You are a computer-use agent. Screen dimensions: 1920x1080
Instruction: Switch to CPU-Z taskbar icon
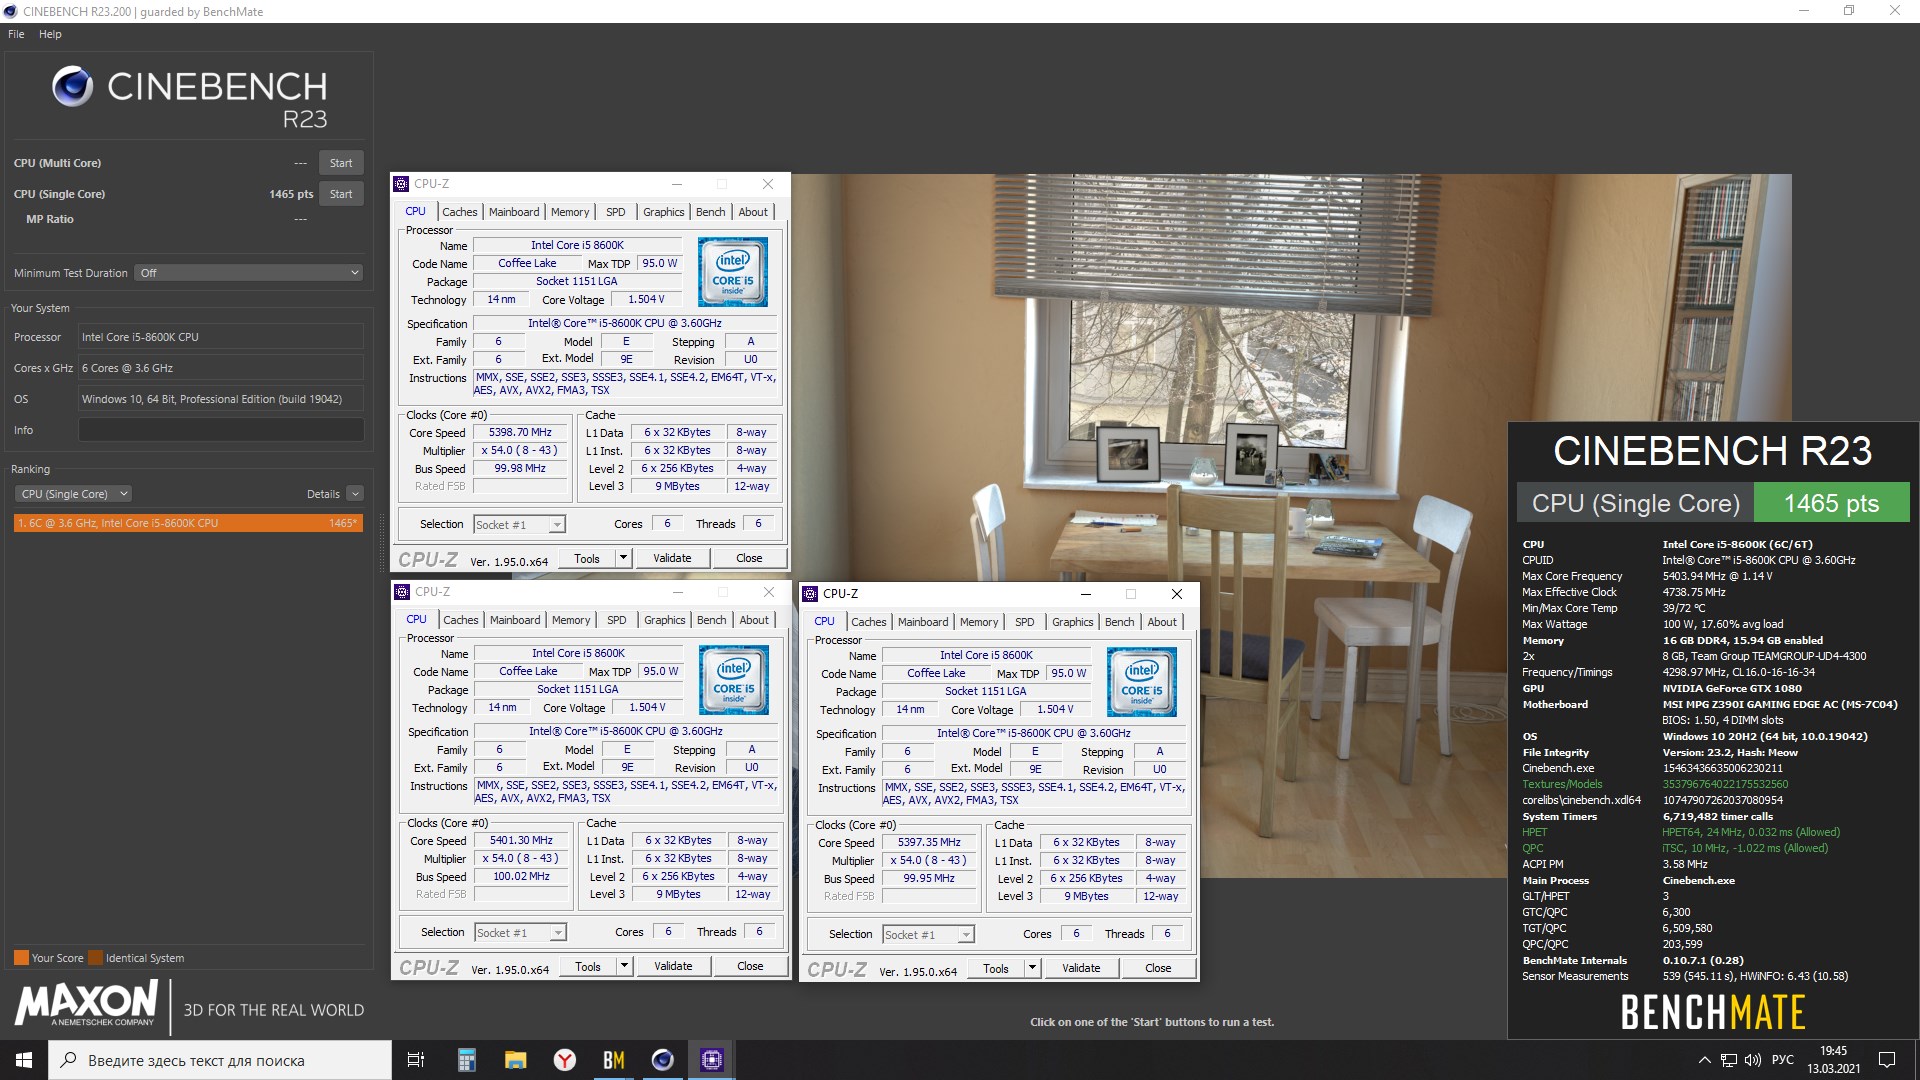pyautogui.click(x=712, y=1060)
